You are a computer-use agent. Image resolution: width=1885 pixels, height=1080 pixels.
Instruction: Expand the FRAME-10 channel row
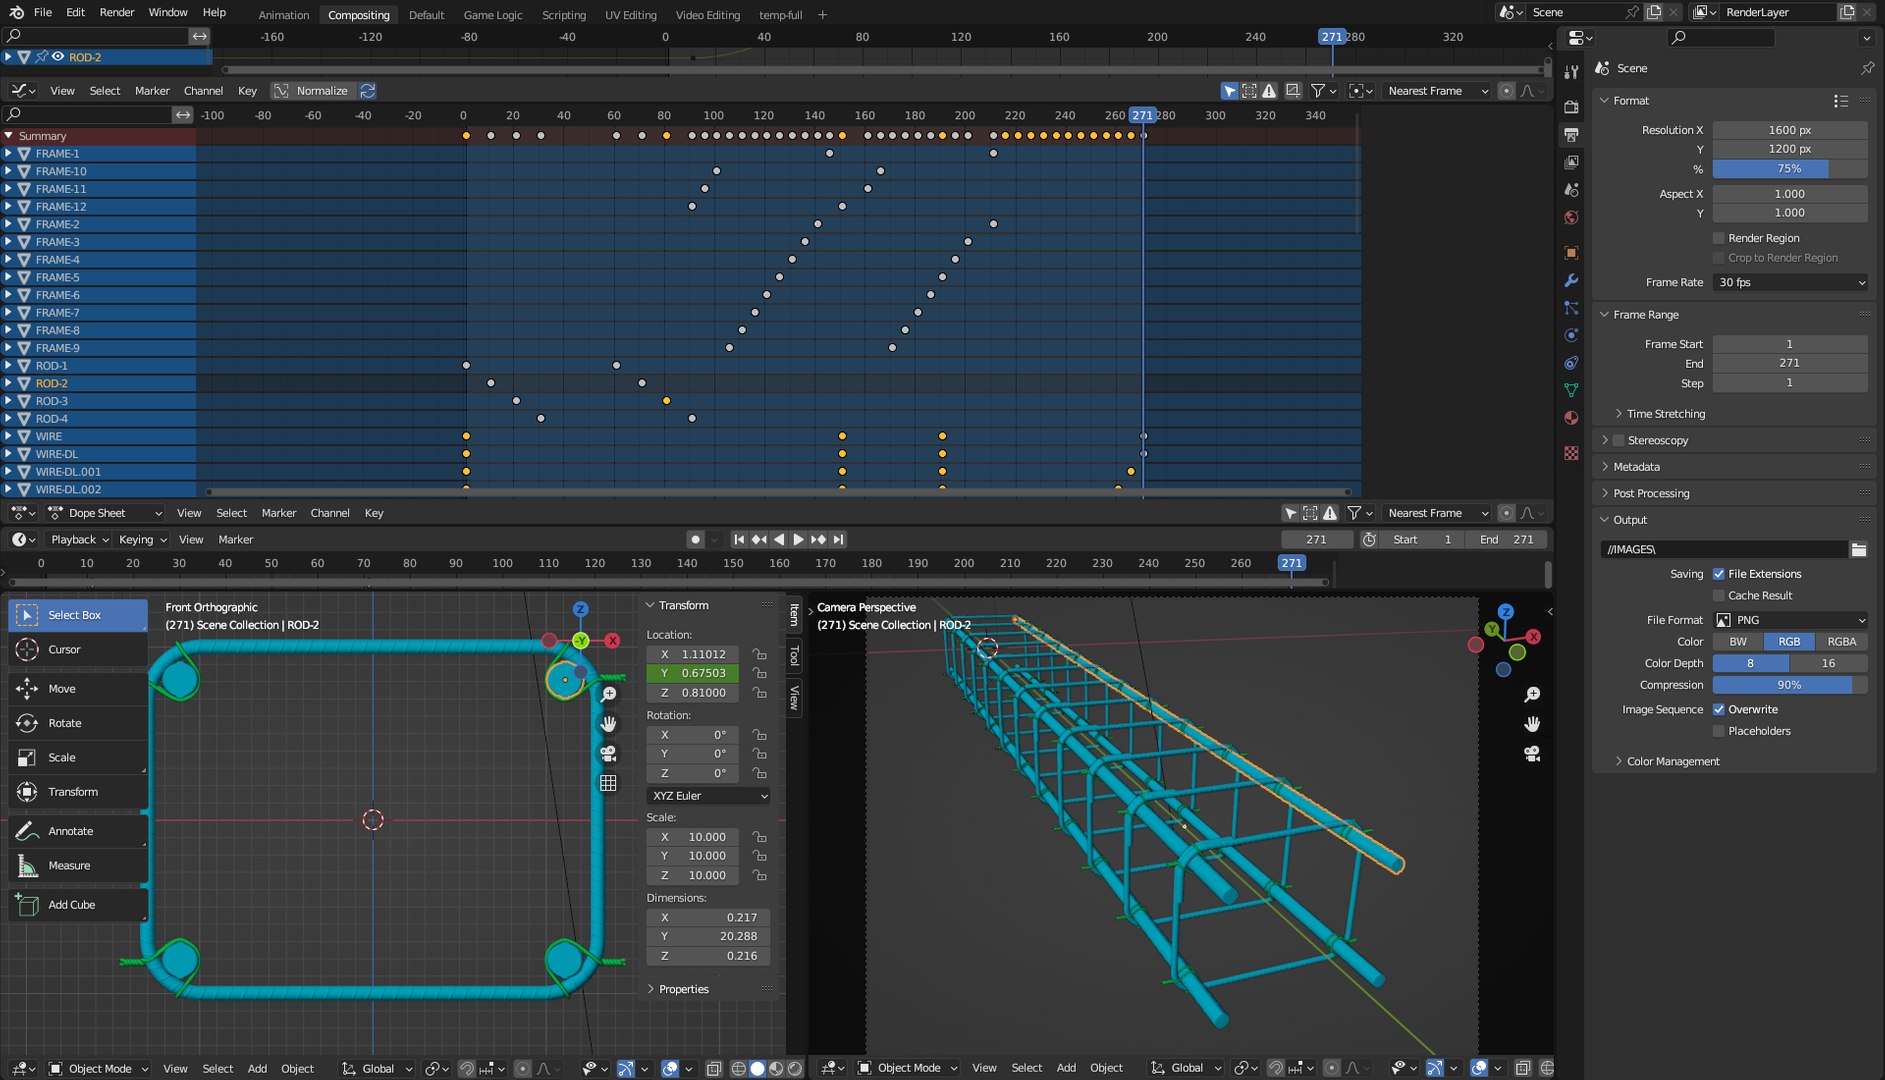[8, 172]
